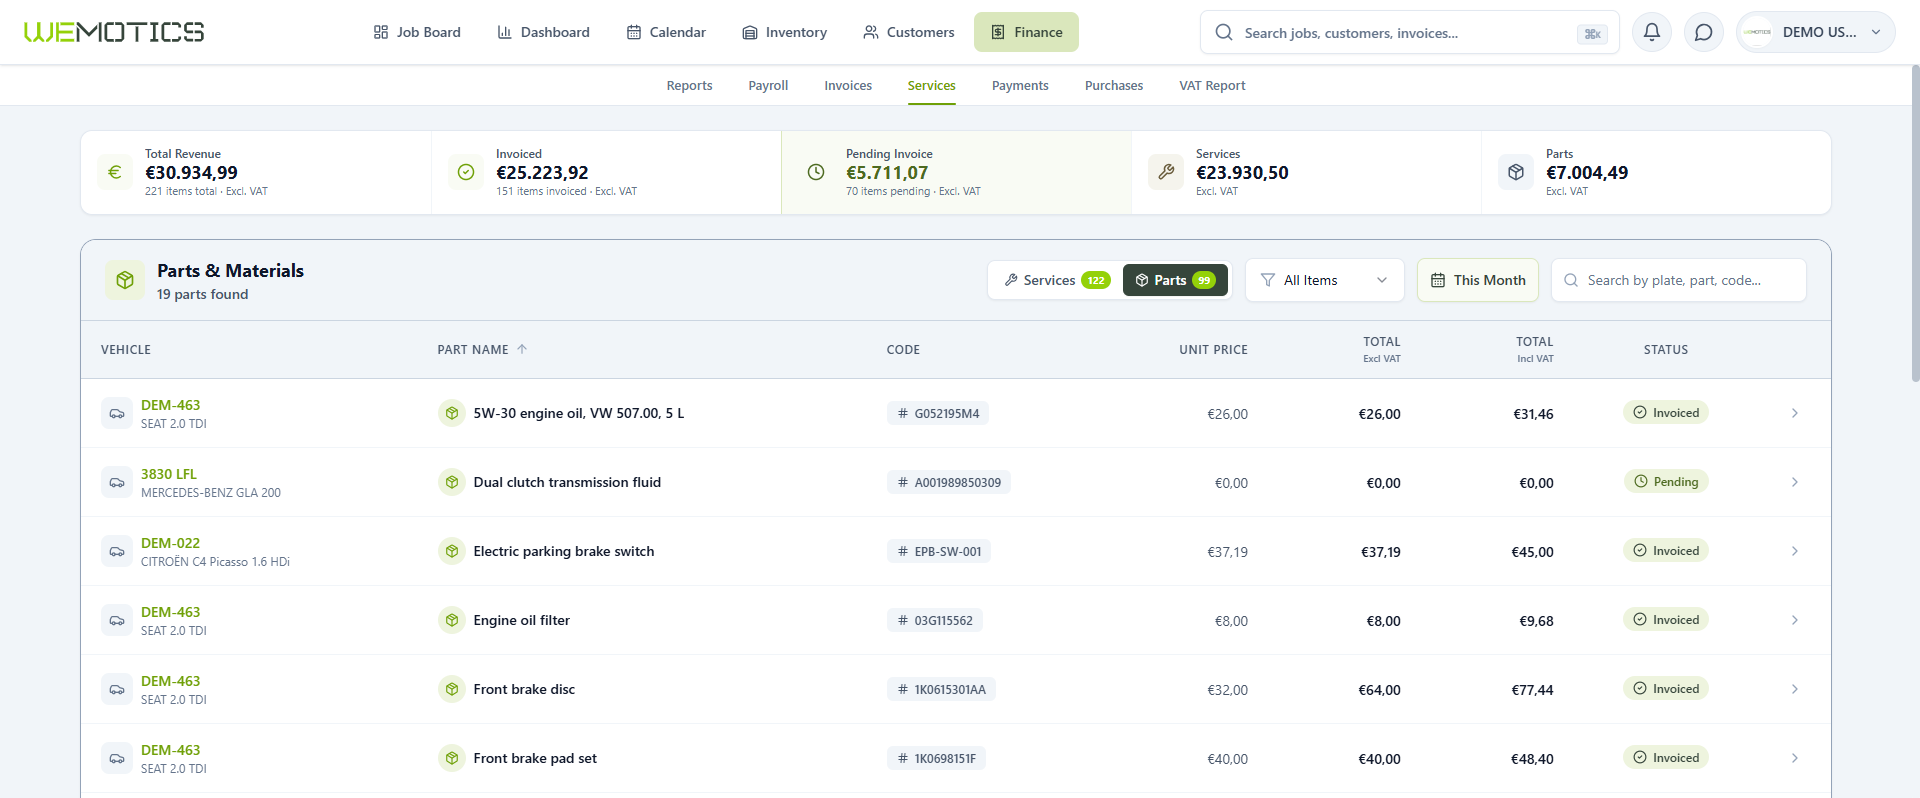Click part icon beside Engine oil filter
The height and width of the screenshot is (798, 1920).
coord(452,620)
